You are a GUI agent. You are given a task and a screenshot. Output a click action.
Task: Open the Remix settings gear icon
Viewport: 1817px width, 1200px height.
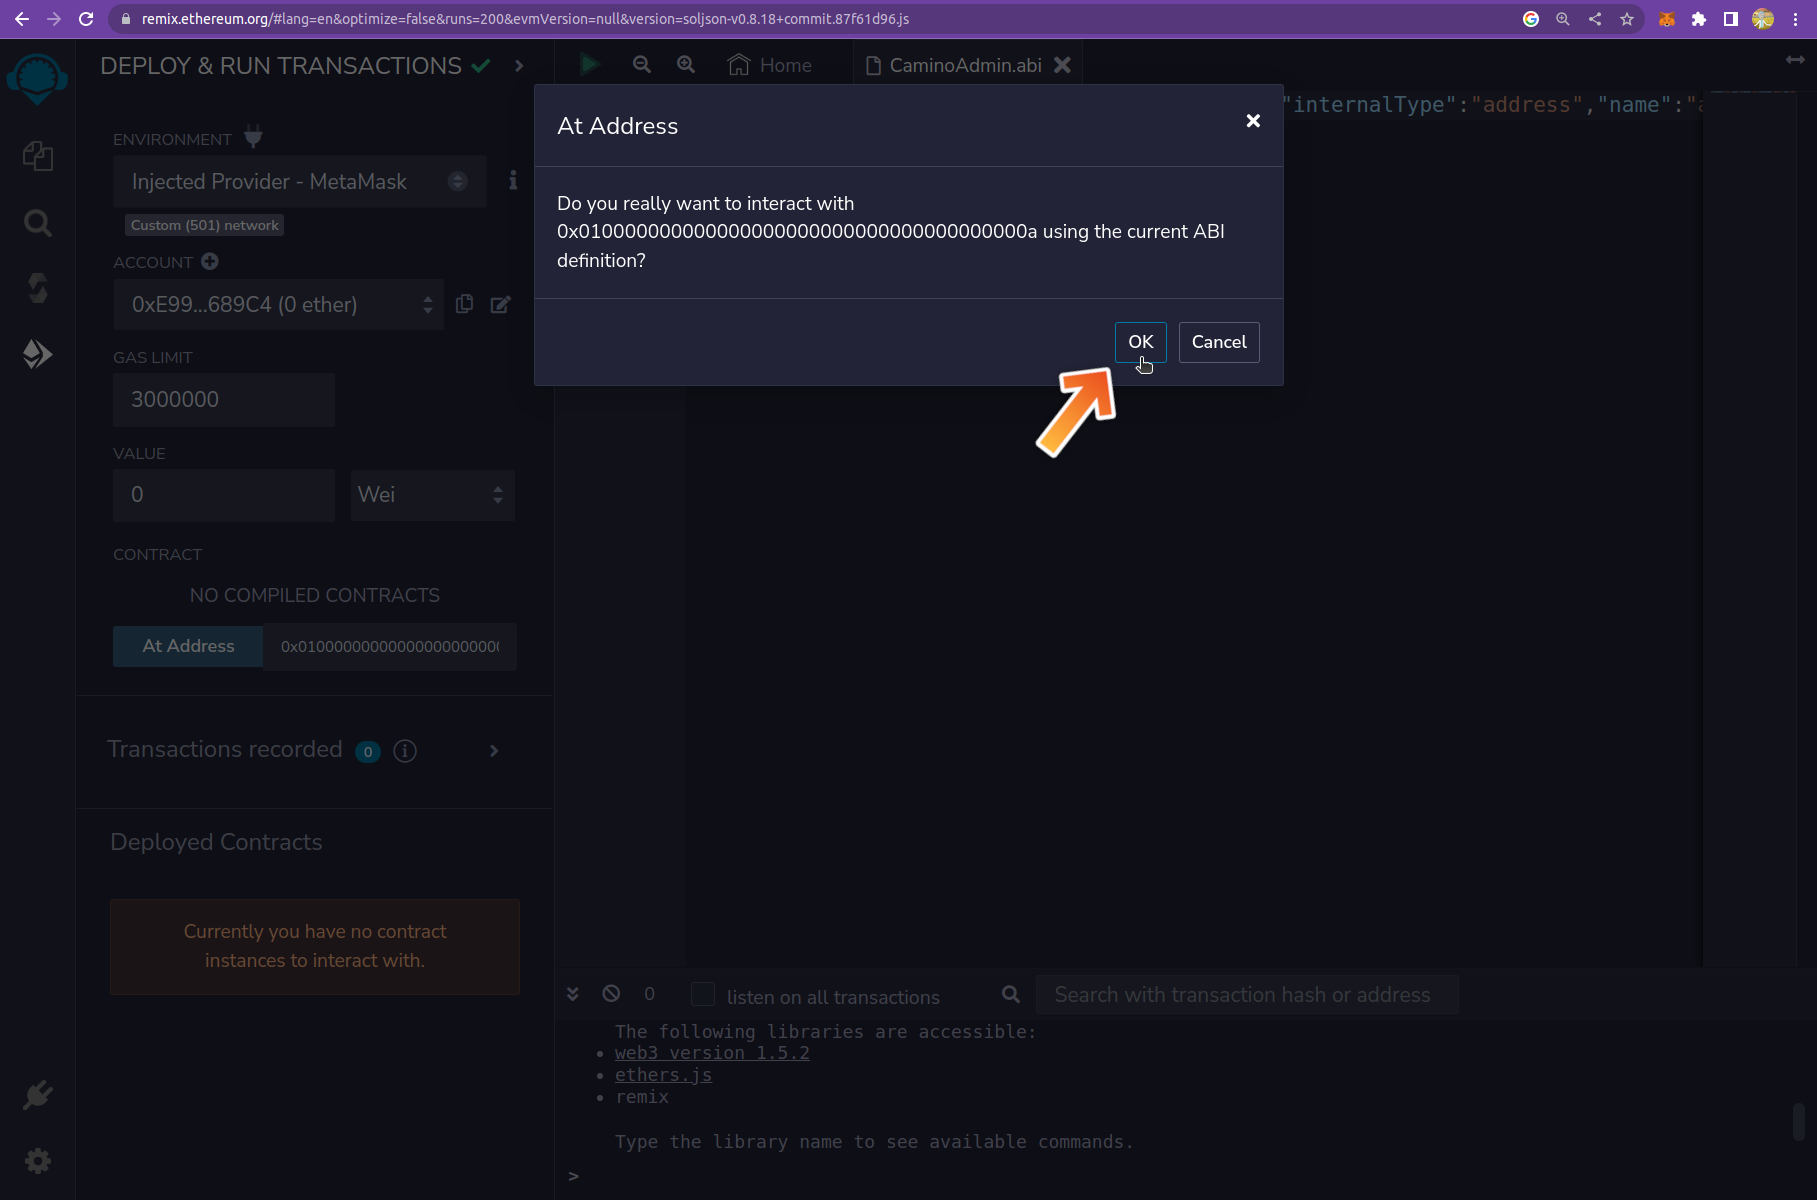(x=38, y=1161)
